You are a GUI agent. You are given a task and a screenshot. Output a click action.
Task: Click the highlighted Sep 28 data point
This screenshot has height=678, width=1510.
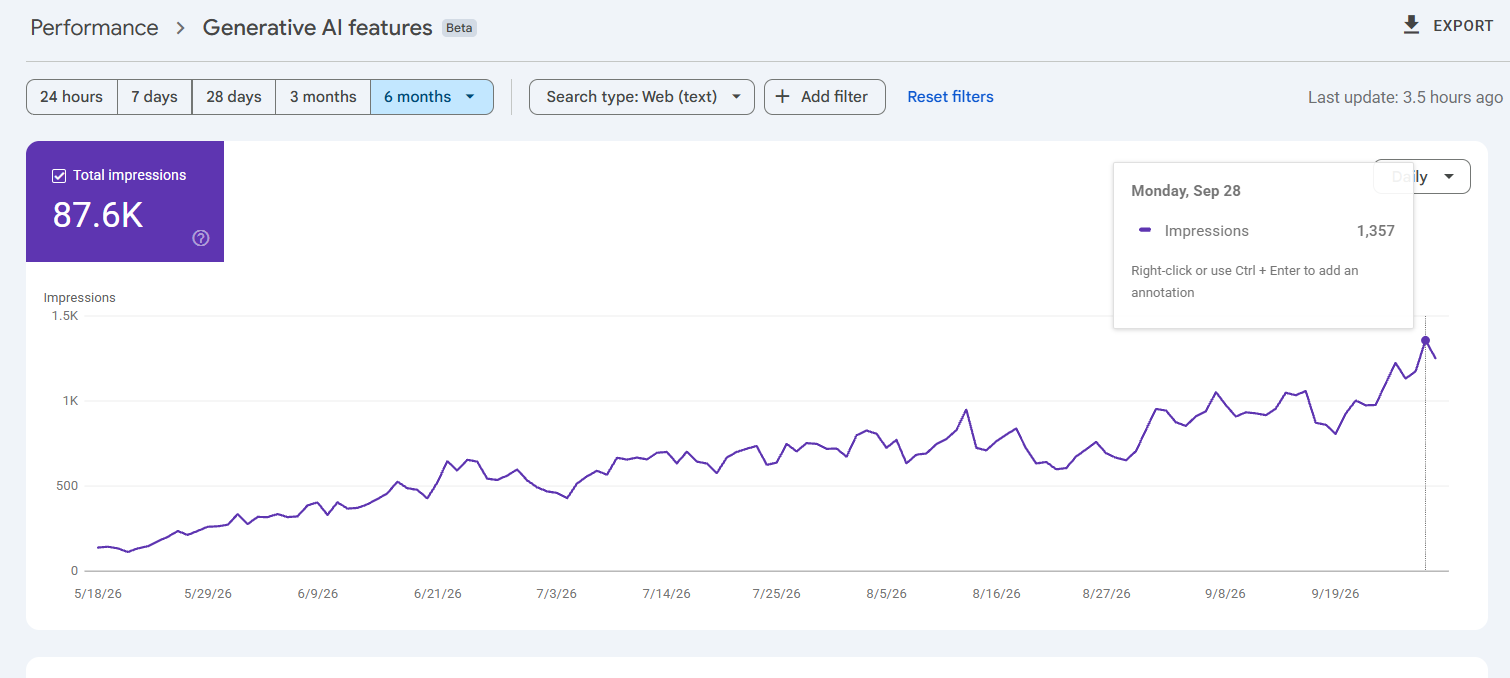[1425, 341]
